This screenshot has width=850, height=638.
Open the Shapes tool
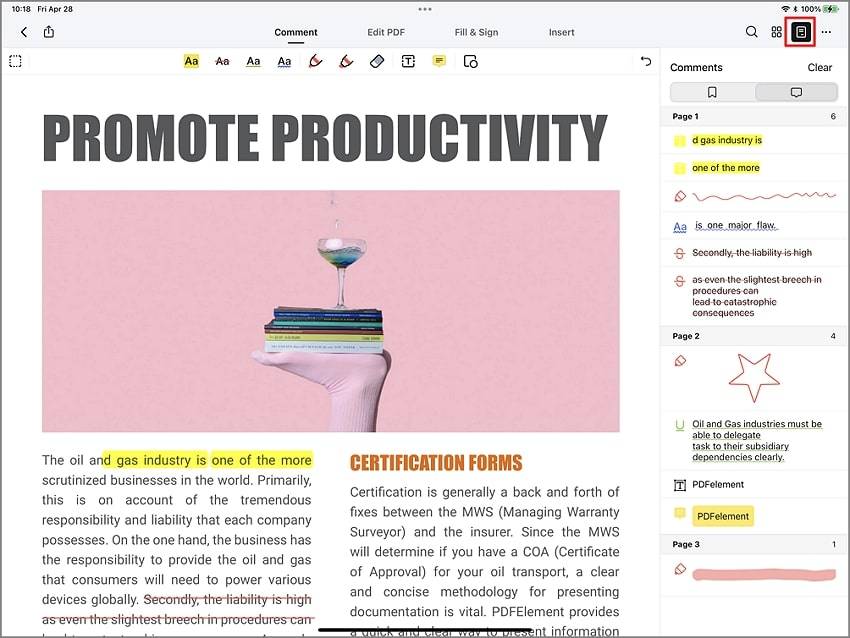coord(471,61)
